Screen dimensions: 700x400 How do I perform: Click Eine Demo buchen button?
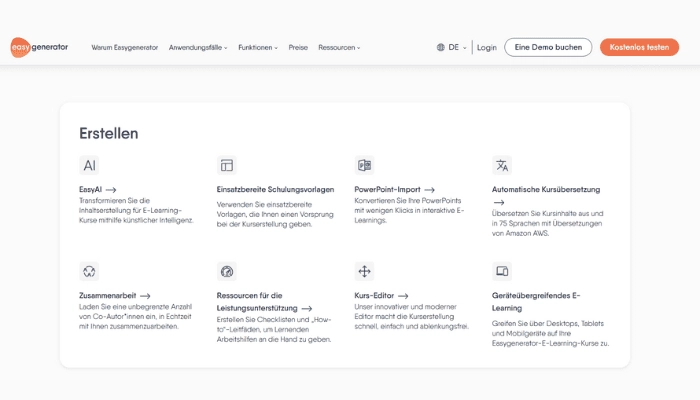pyautogui.click(x=548, y=47)
